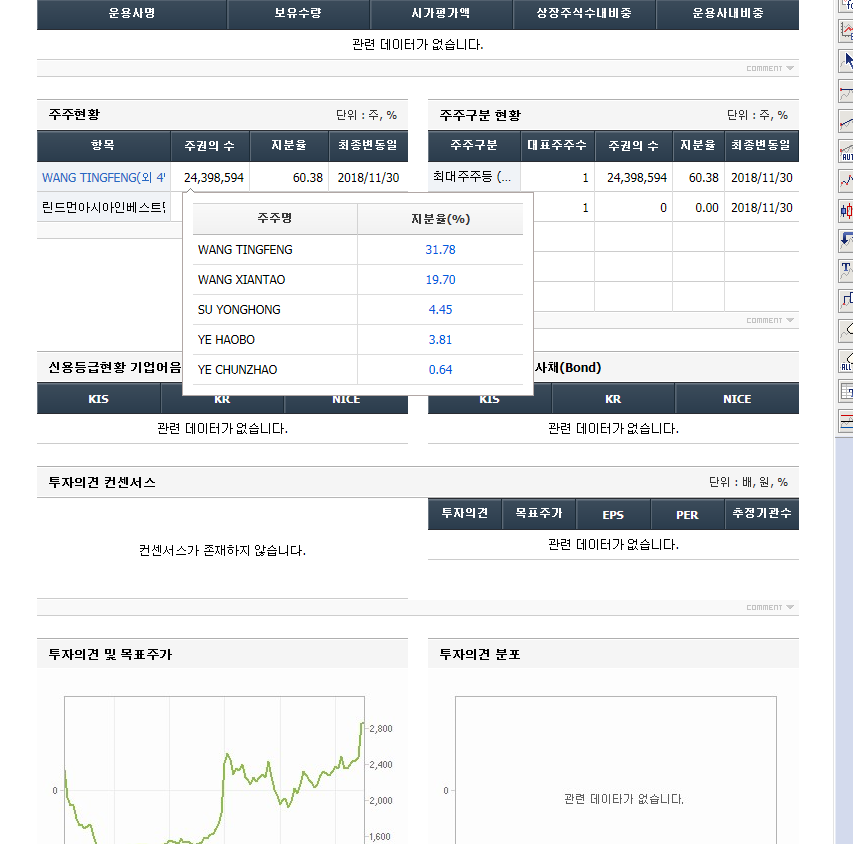Open the WANG TINGFENG(외 4 shareholder link
This screenshot has height=844, width=853.
pos(103,177)
